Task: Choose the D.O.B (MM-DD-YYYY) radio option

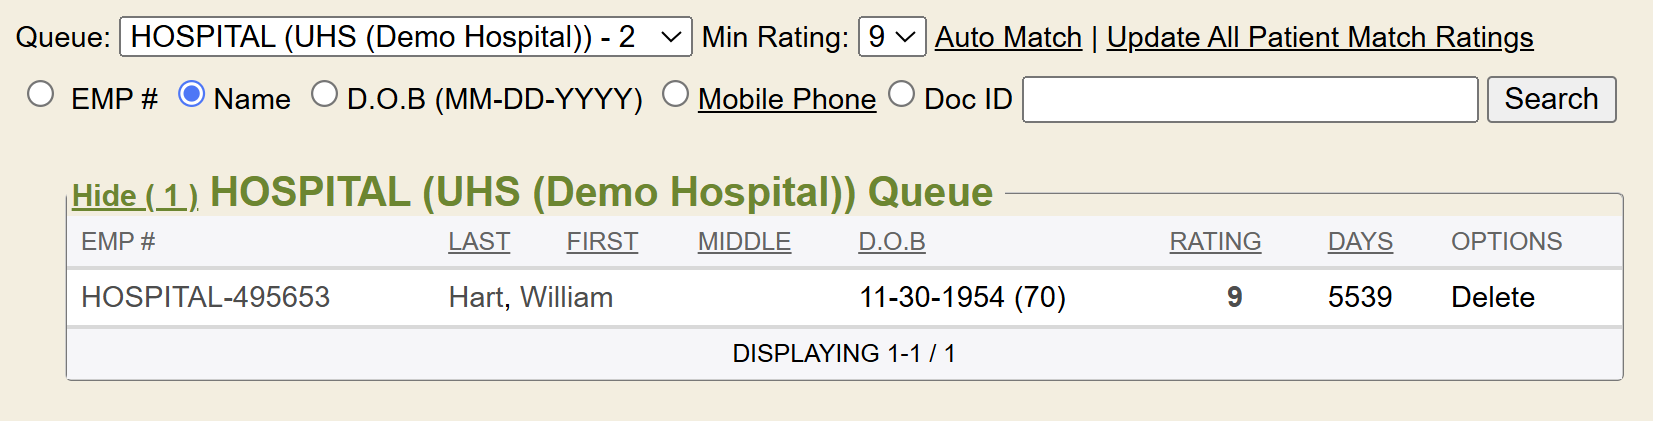Action: click(324, 95)
